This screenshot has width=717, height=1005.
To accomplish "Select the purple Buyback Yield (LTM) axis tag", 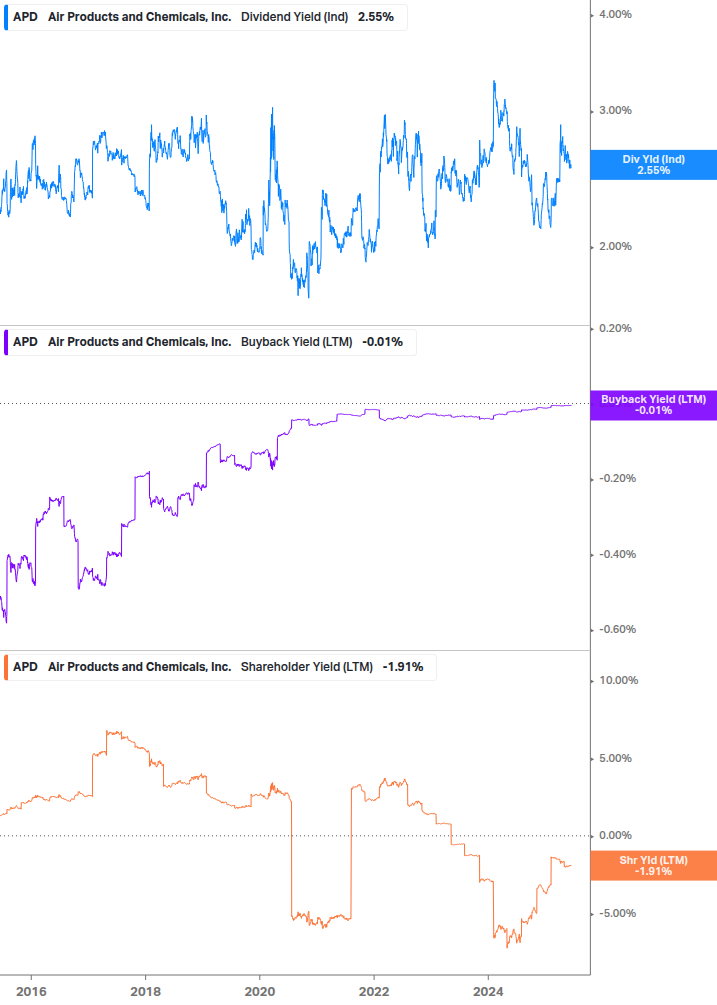I will [x=653, y=405].
